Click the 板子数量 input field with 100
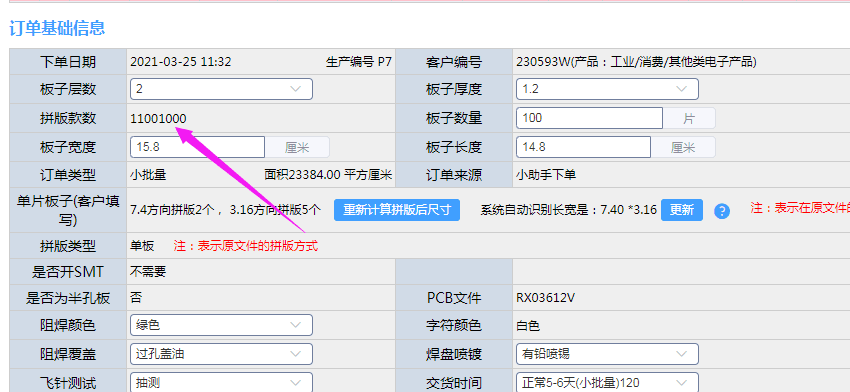Screen dimensions: 850x392 tap(589, 118)
